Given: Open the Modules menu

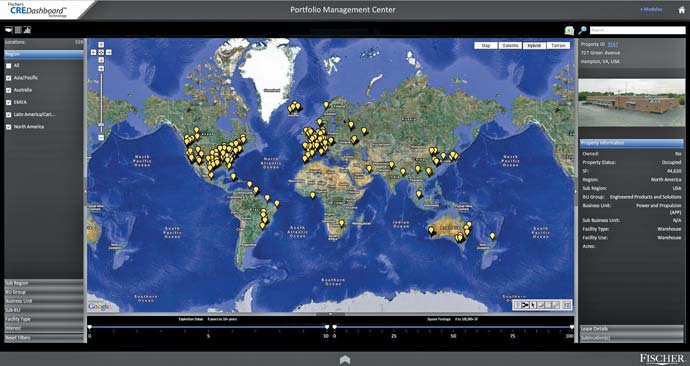Looking at the screenshot, I should click(651, 9).
